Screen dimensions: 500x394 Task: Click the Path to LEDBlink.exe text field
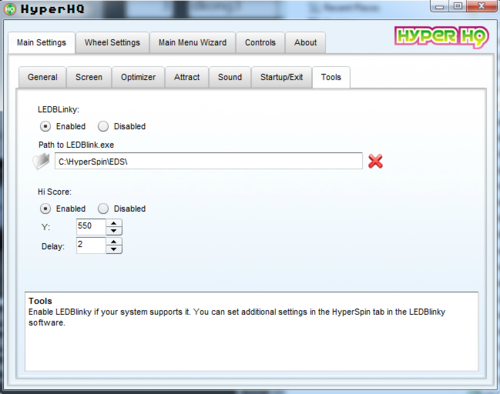(209, 161)
